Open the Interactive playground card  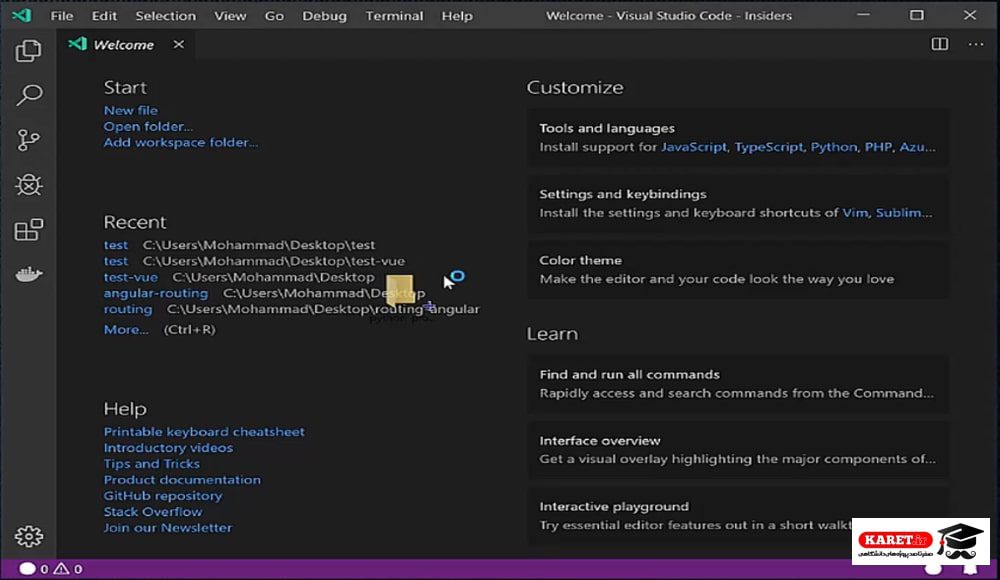737,516
